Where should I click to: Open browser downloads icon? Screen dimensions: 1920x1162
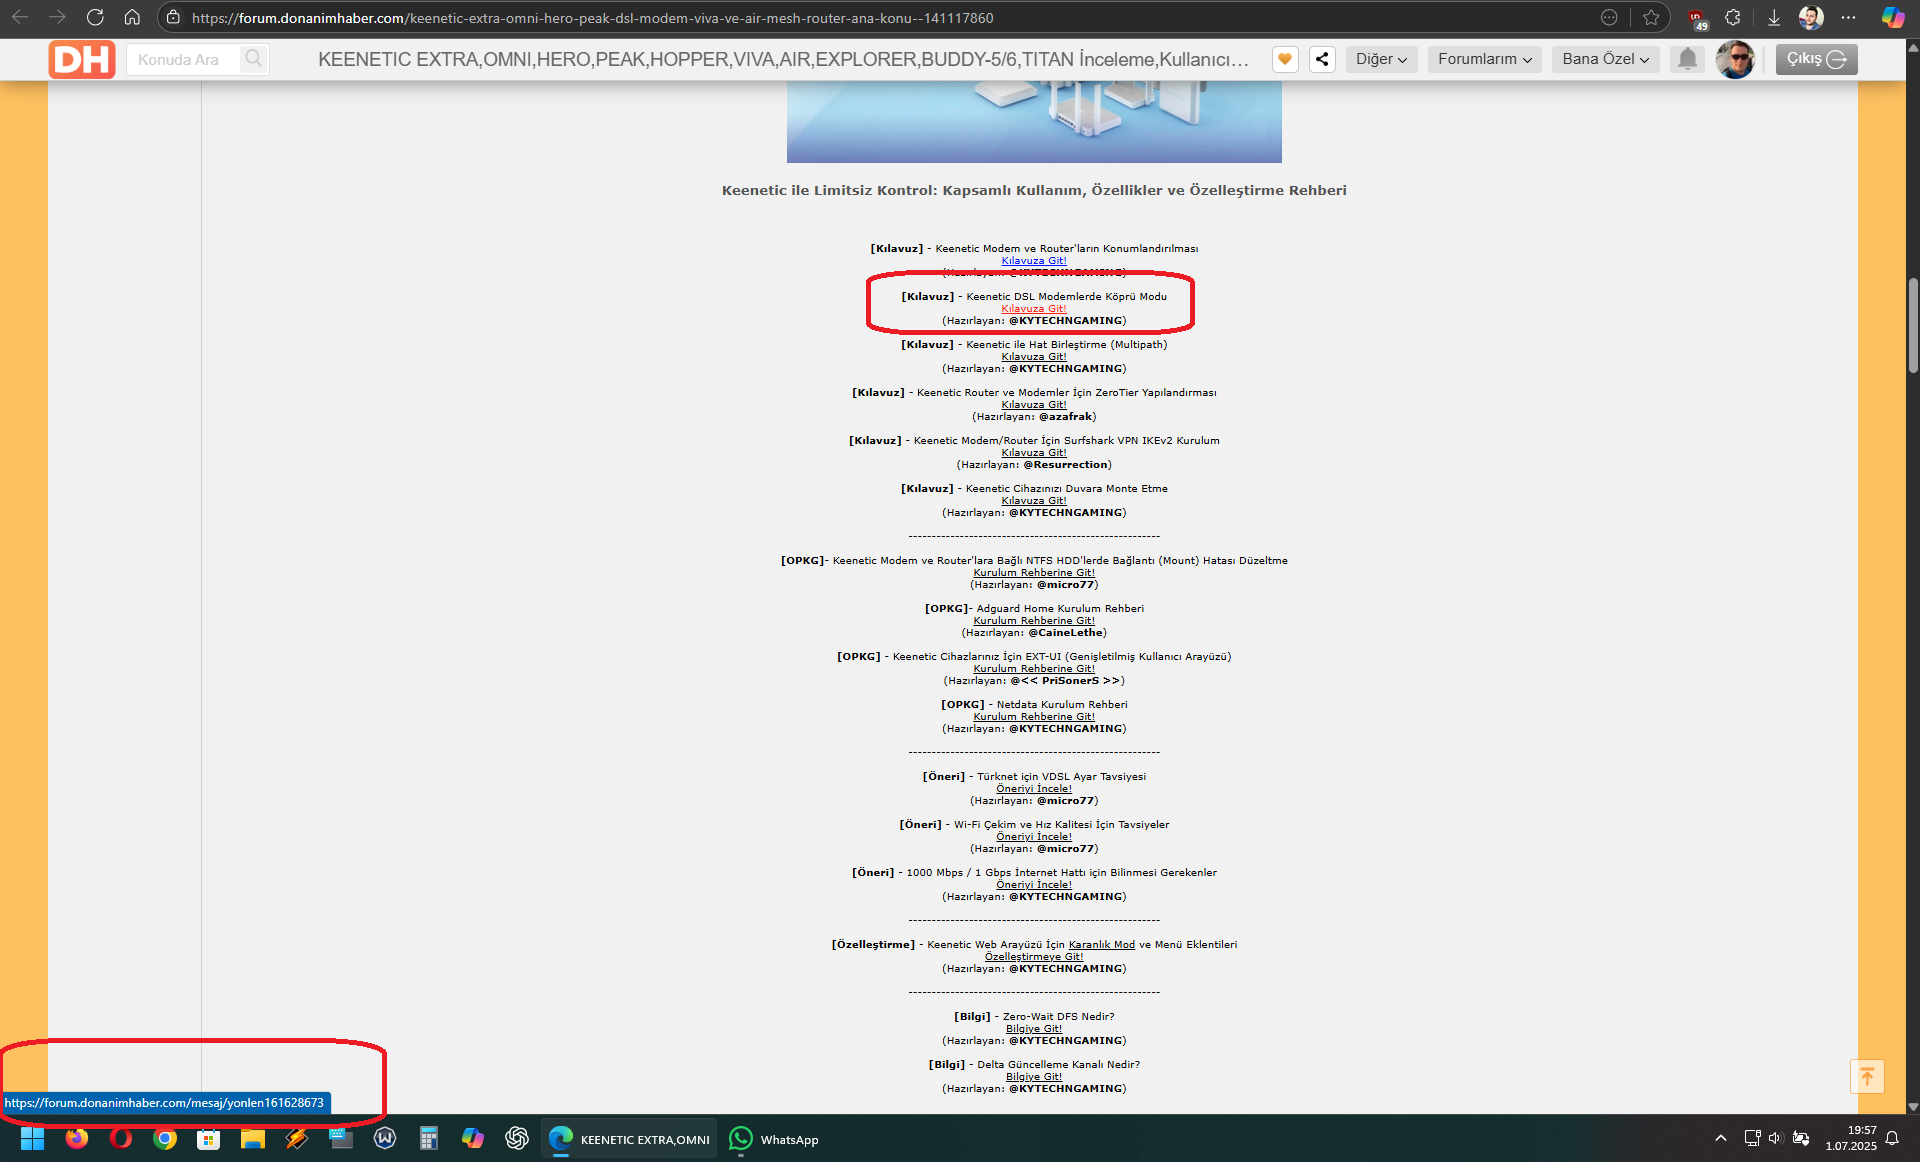pos(1774,17)
